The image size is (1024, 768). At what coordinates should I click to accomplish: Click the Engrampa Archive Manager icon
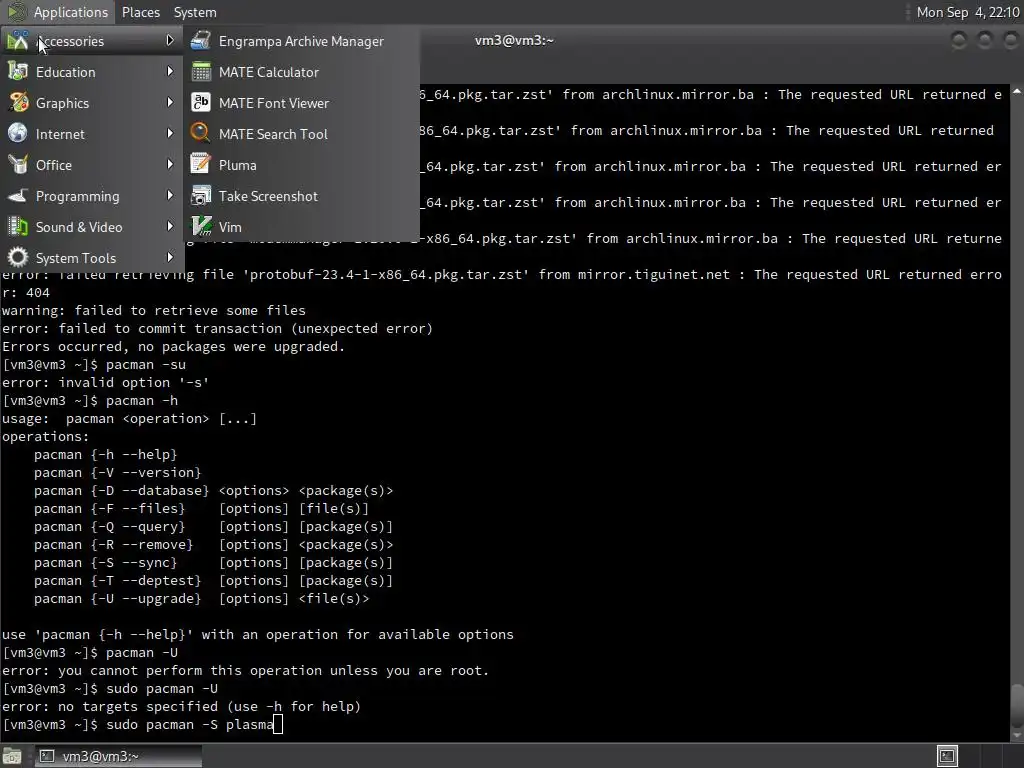pyautogui.click(x=200, y=40)
